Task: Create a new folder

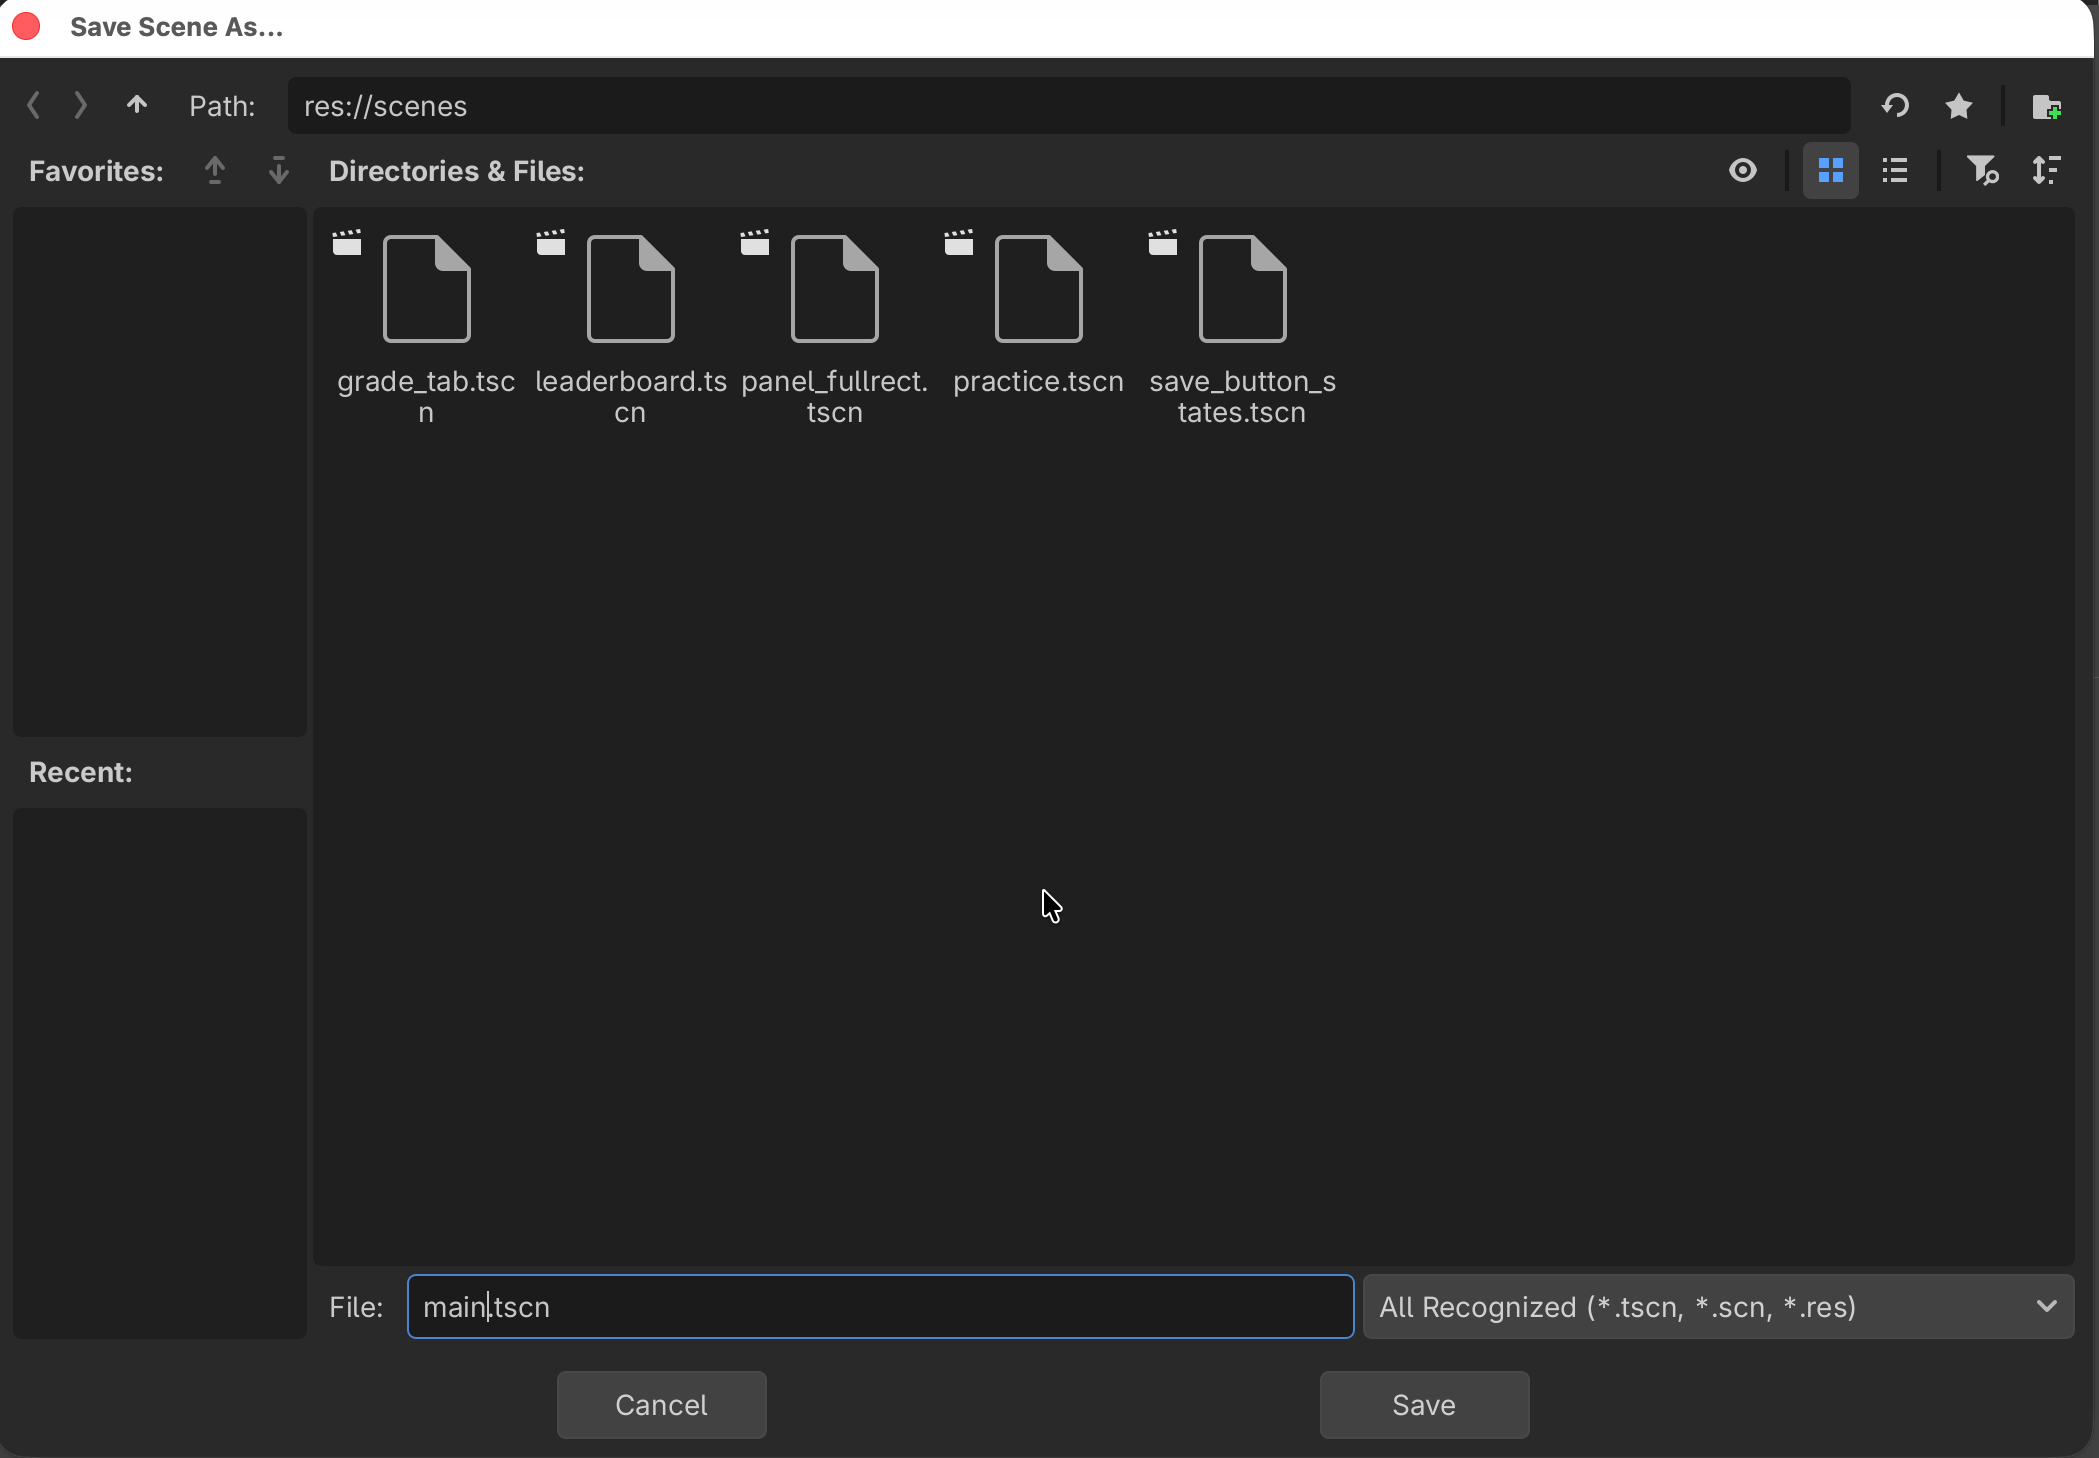Action: (2047, 106)
